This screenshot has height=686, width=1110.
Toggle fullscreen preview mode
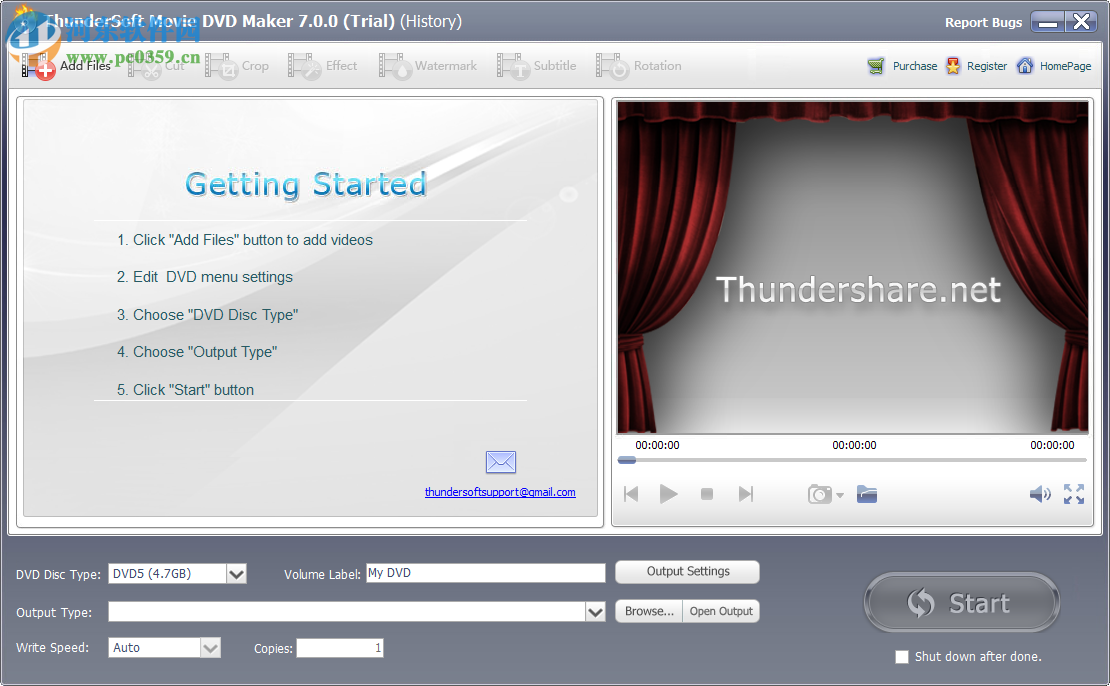click(x=1074, y=493)
